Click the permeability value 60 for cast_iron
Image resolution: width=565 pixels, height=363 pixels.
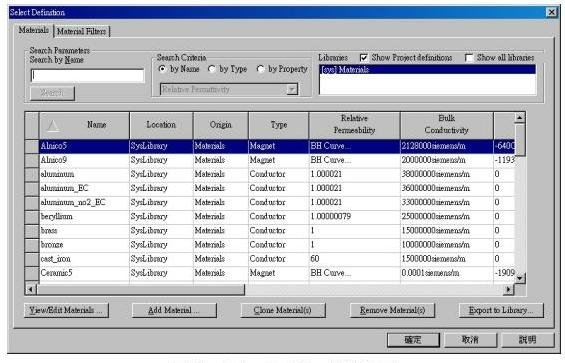pyautogui.click(x=355, y=259)
